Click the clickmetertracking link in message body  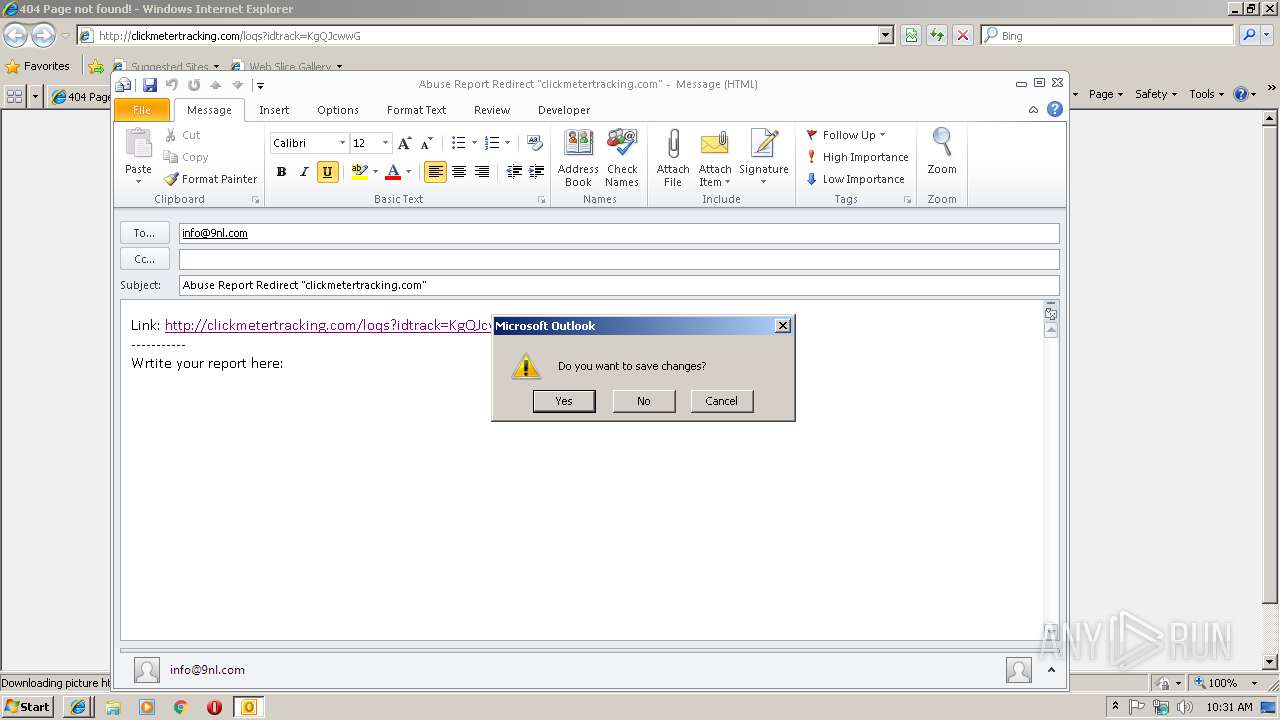click(x=329, y=325)
